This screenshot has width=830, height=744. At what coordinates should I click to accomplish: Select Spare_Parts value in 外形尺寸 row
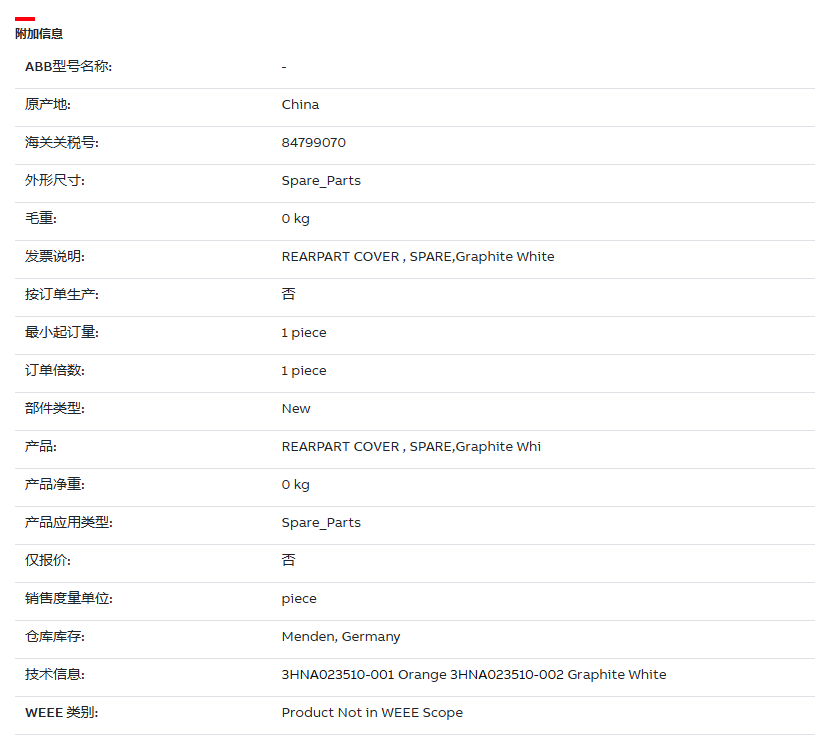pos(321,181)
